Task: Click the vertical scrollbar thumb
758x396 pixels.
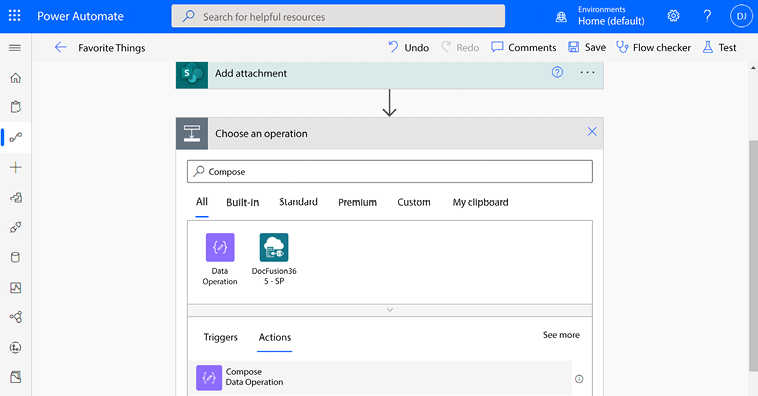Action: click(753, 256)
